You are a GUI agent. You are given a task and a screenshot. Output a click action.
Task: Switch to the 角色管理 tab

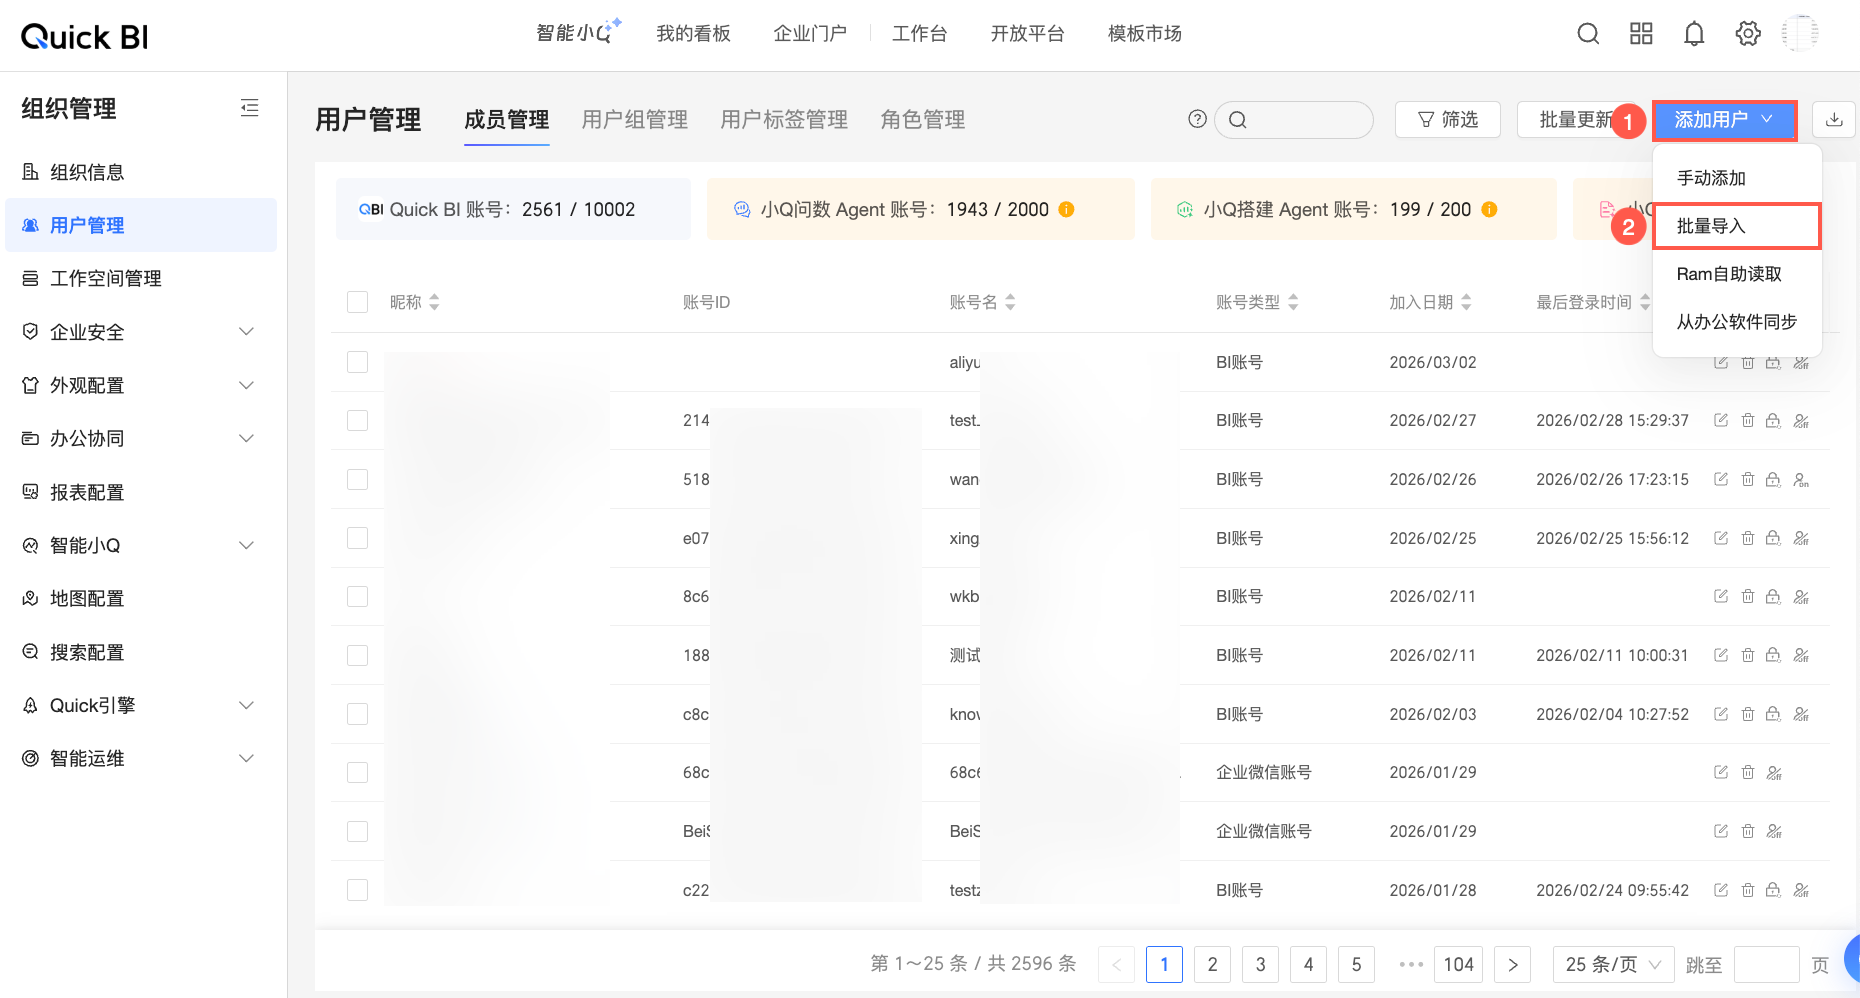[923, 120]
